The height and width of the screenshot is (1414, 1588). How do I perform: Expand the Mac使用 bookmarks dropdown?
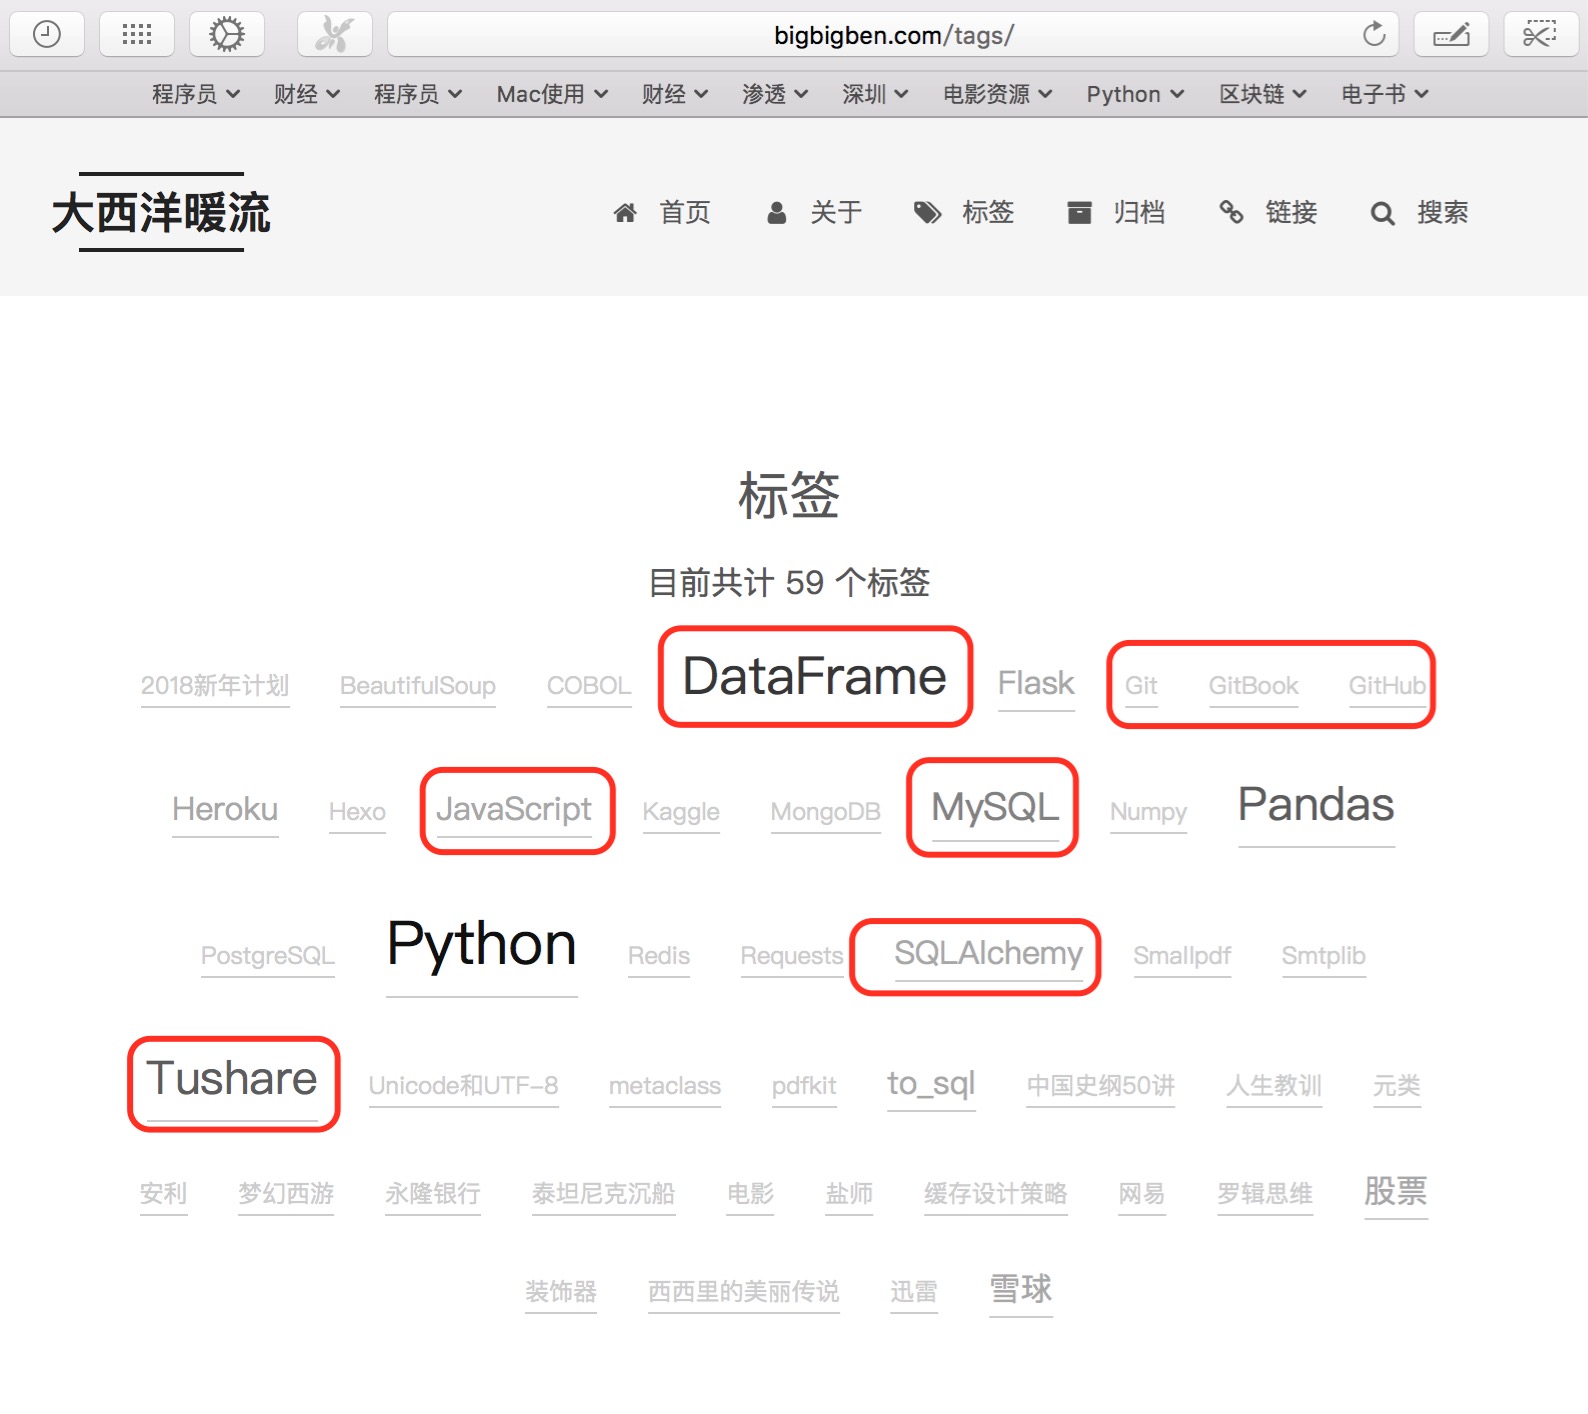(x=552, y=94)
